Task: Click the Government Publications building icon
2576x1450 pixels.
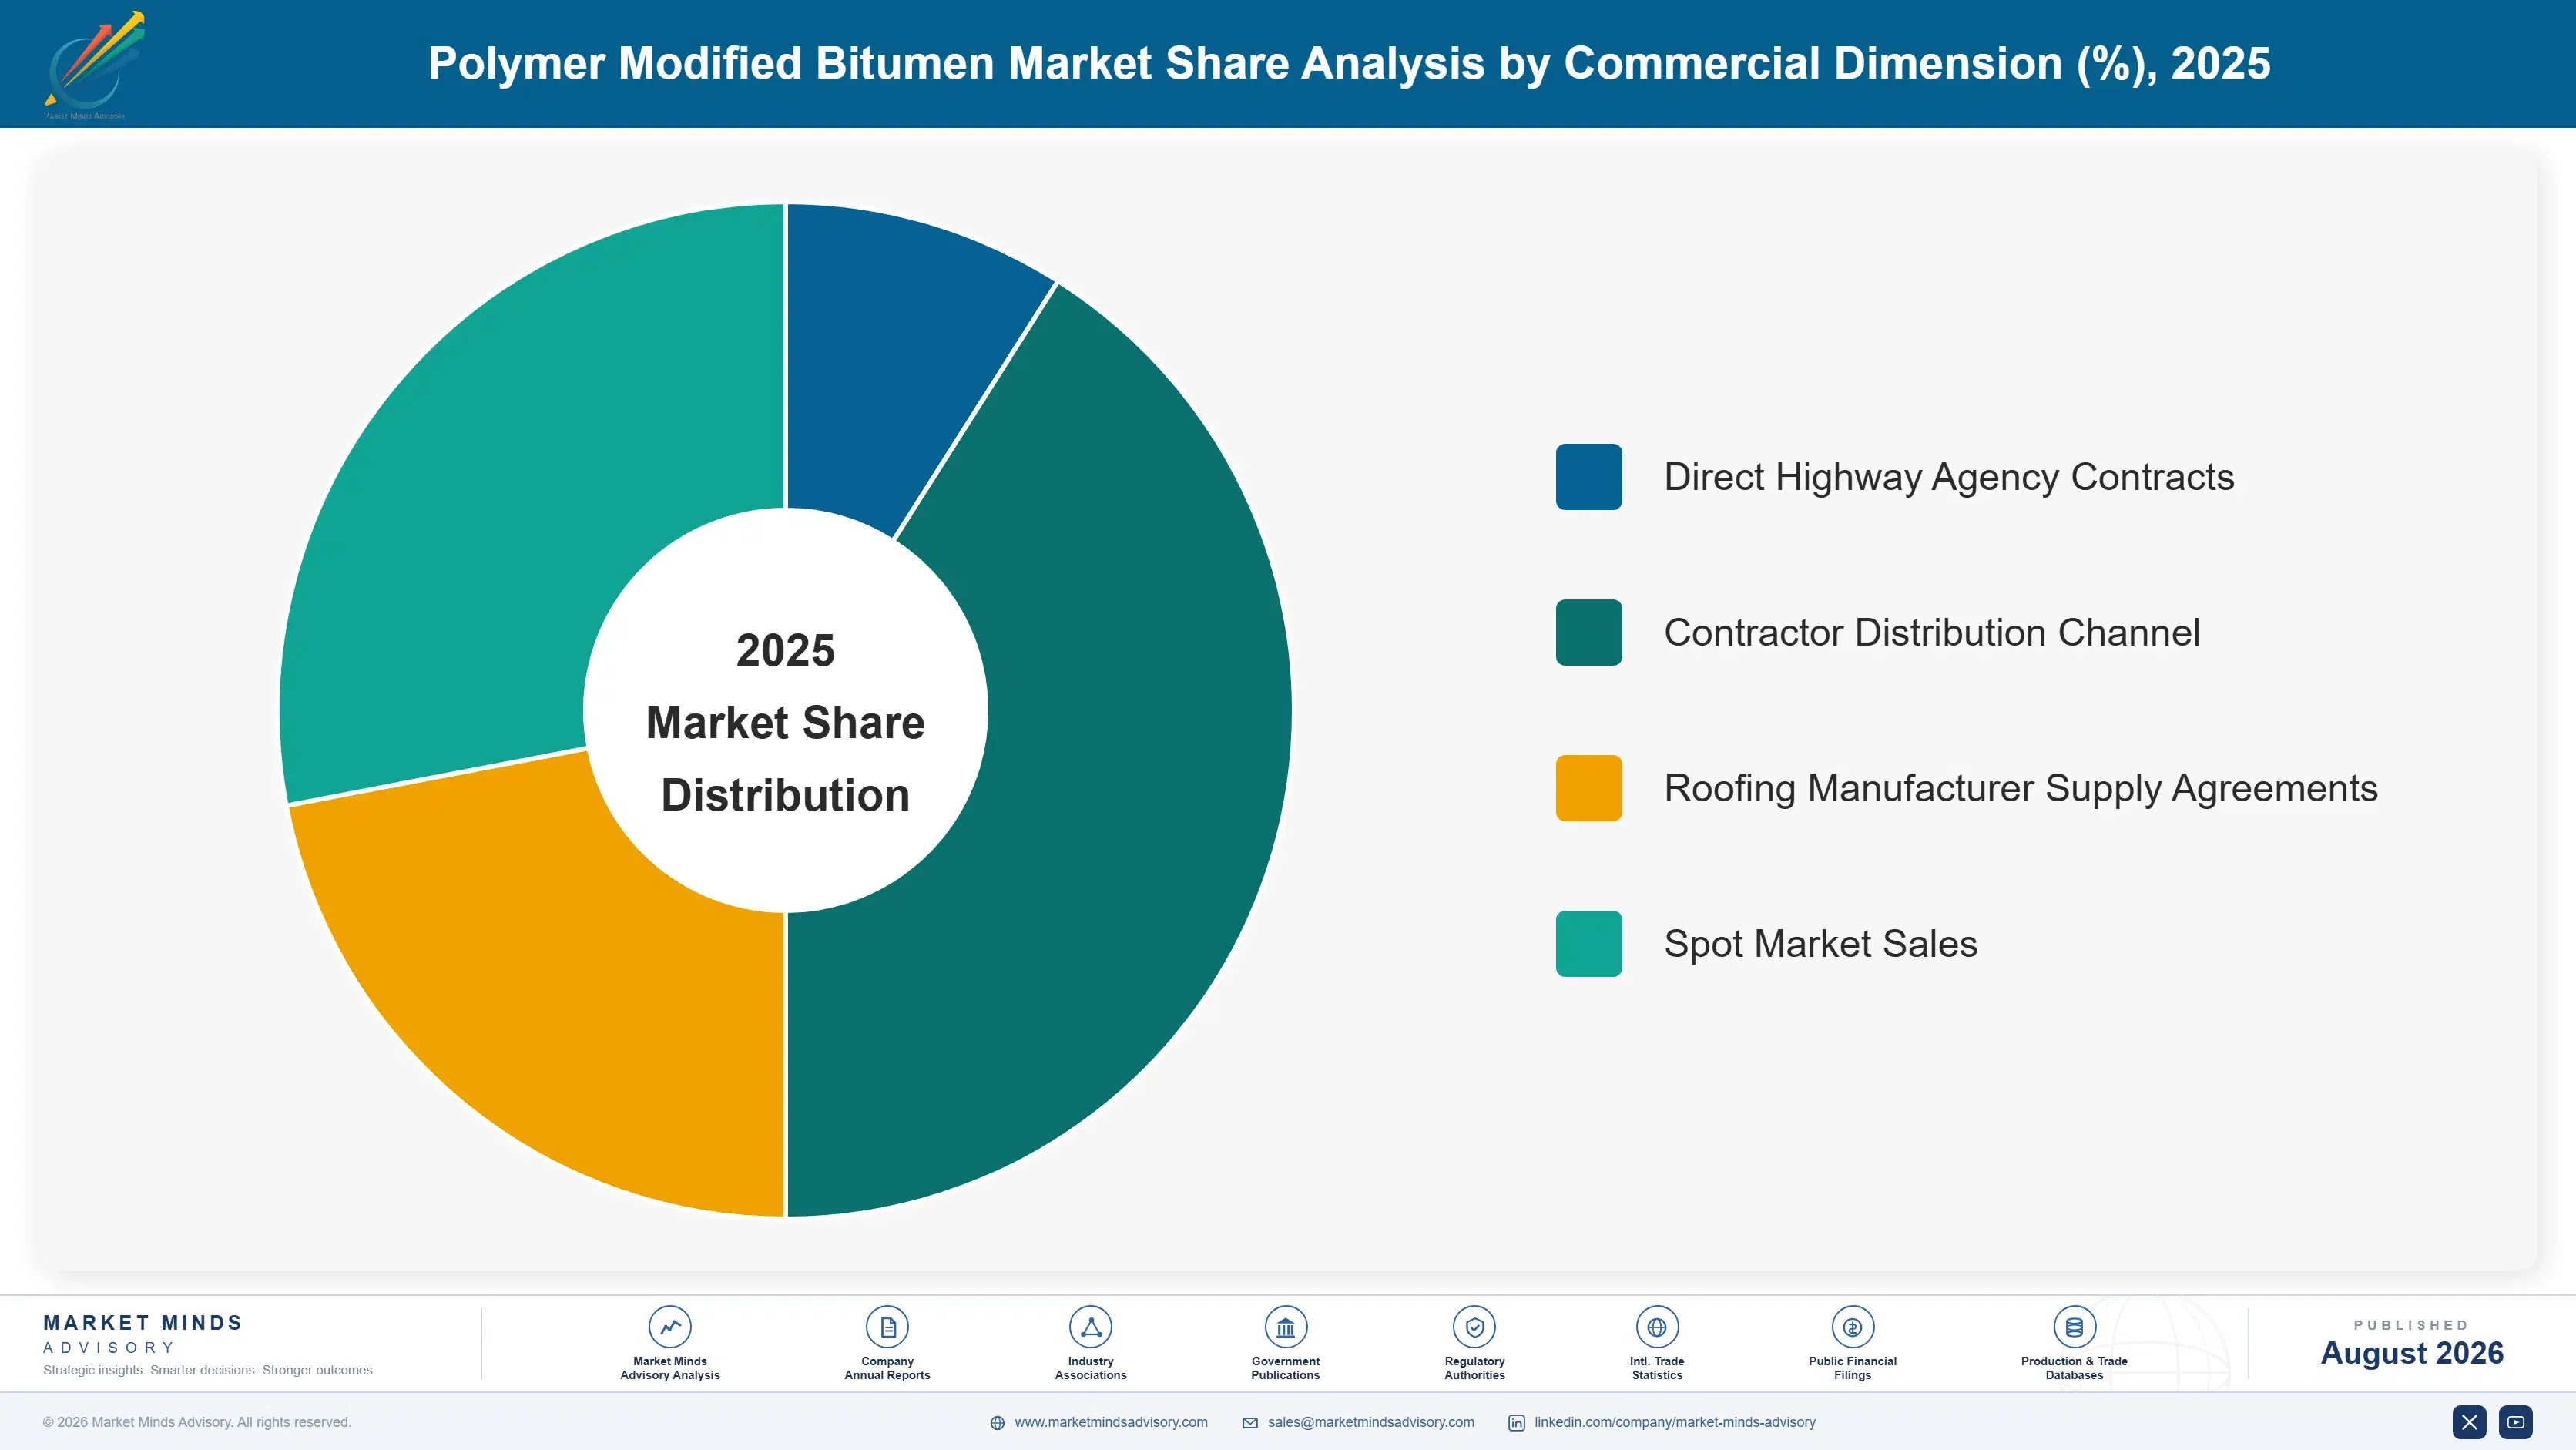Action: pyautogui.click(x=1285, y=1327)
